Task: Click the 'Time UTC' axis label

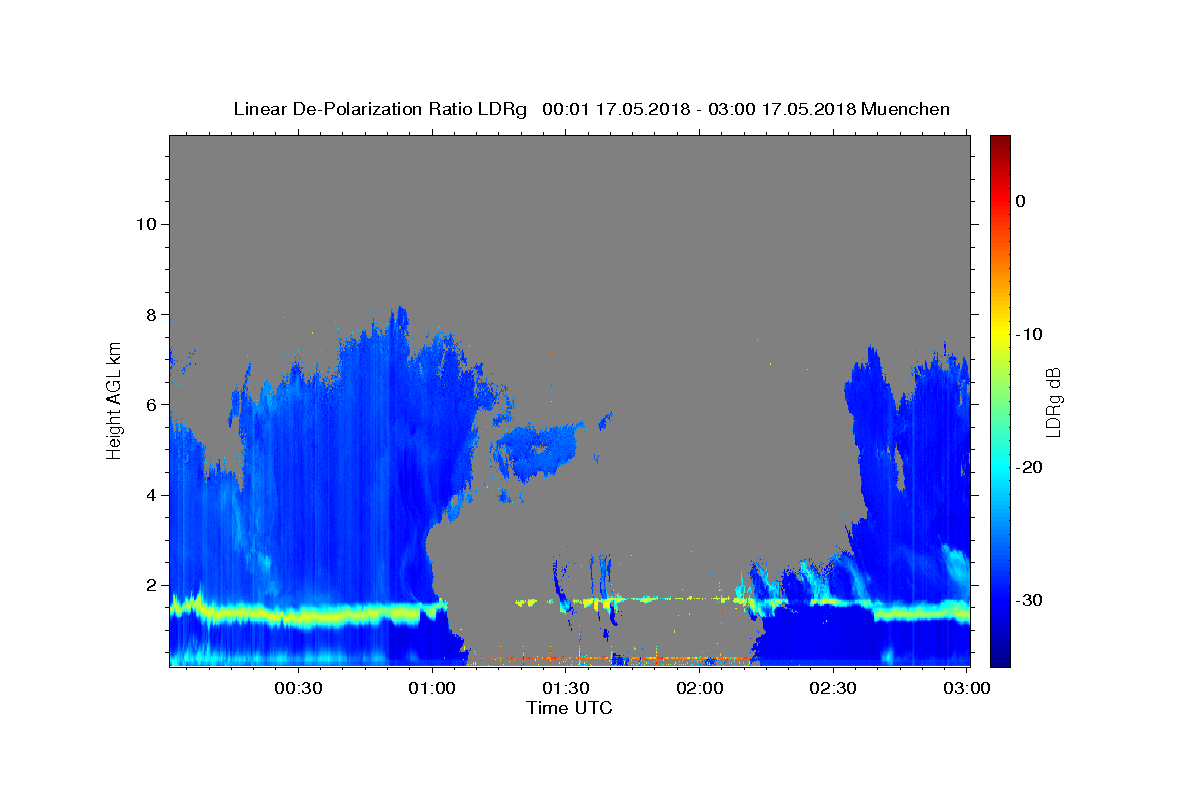Action: 569,708
